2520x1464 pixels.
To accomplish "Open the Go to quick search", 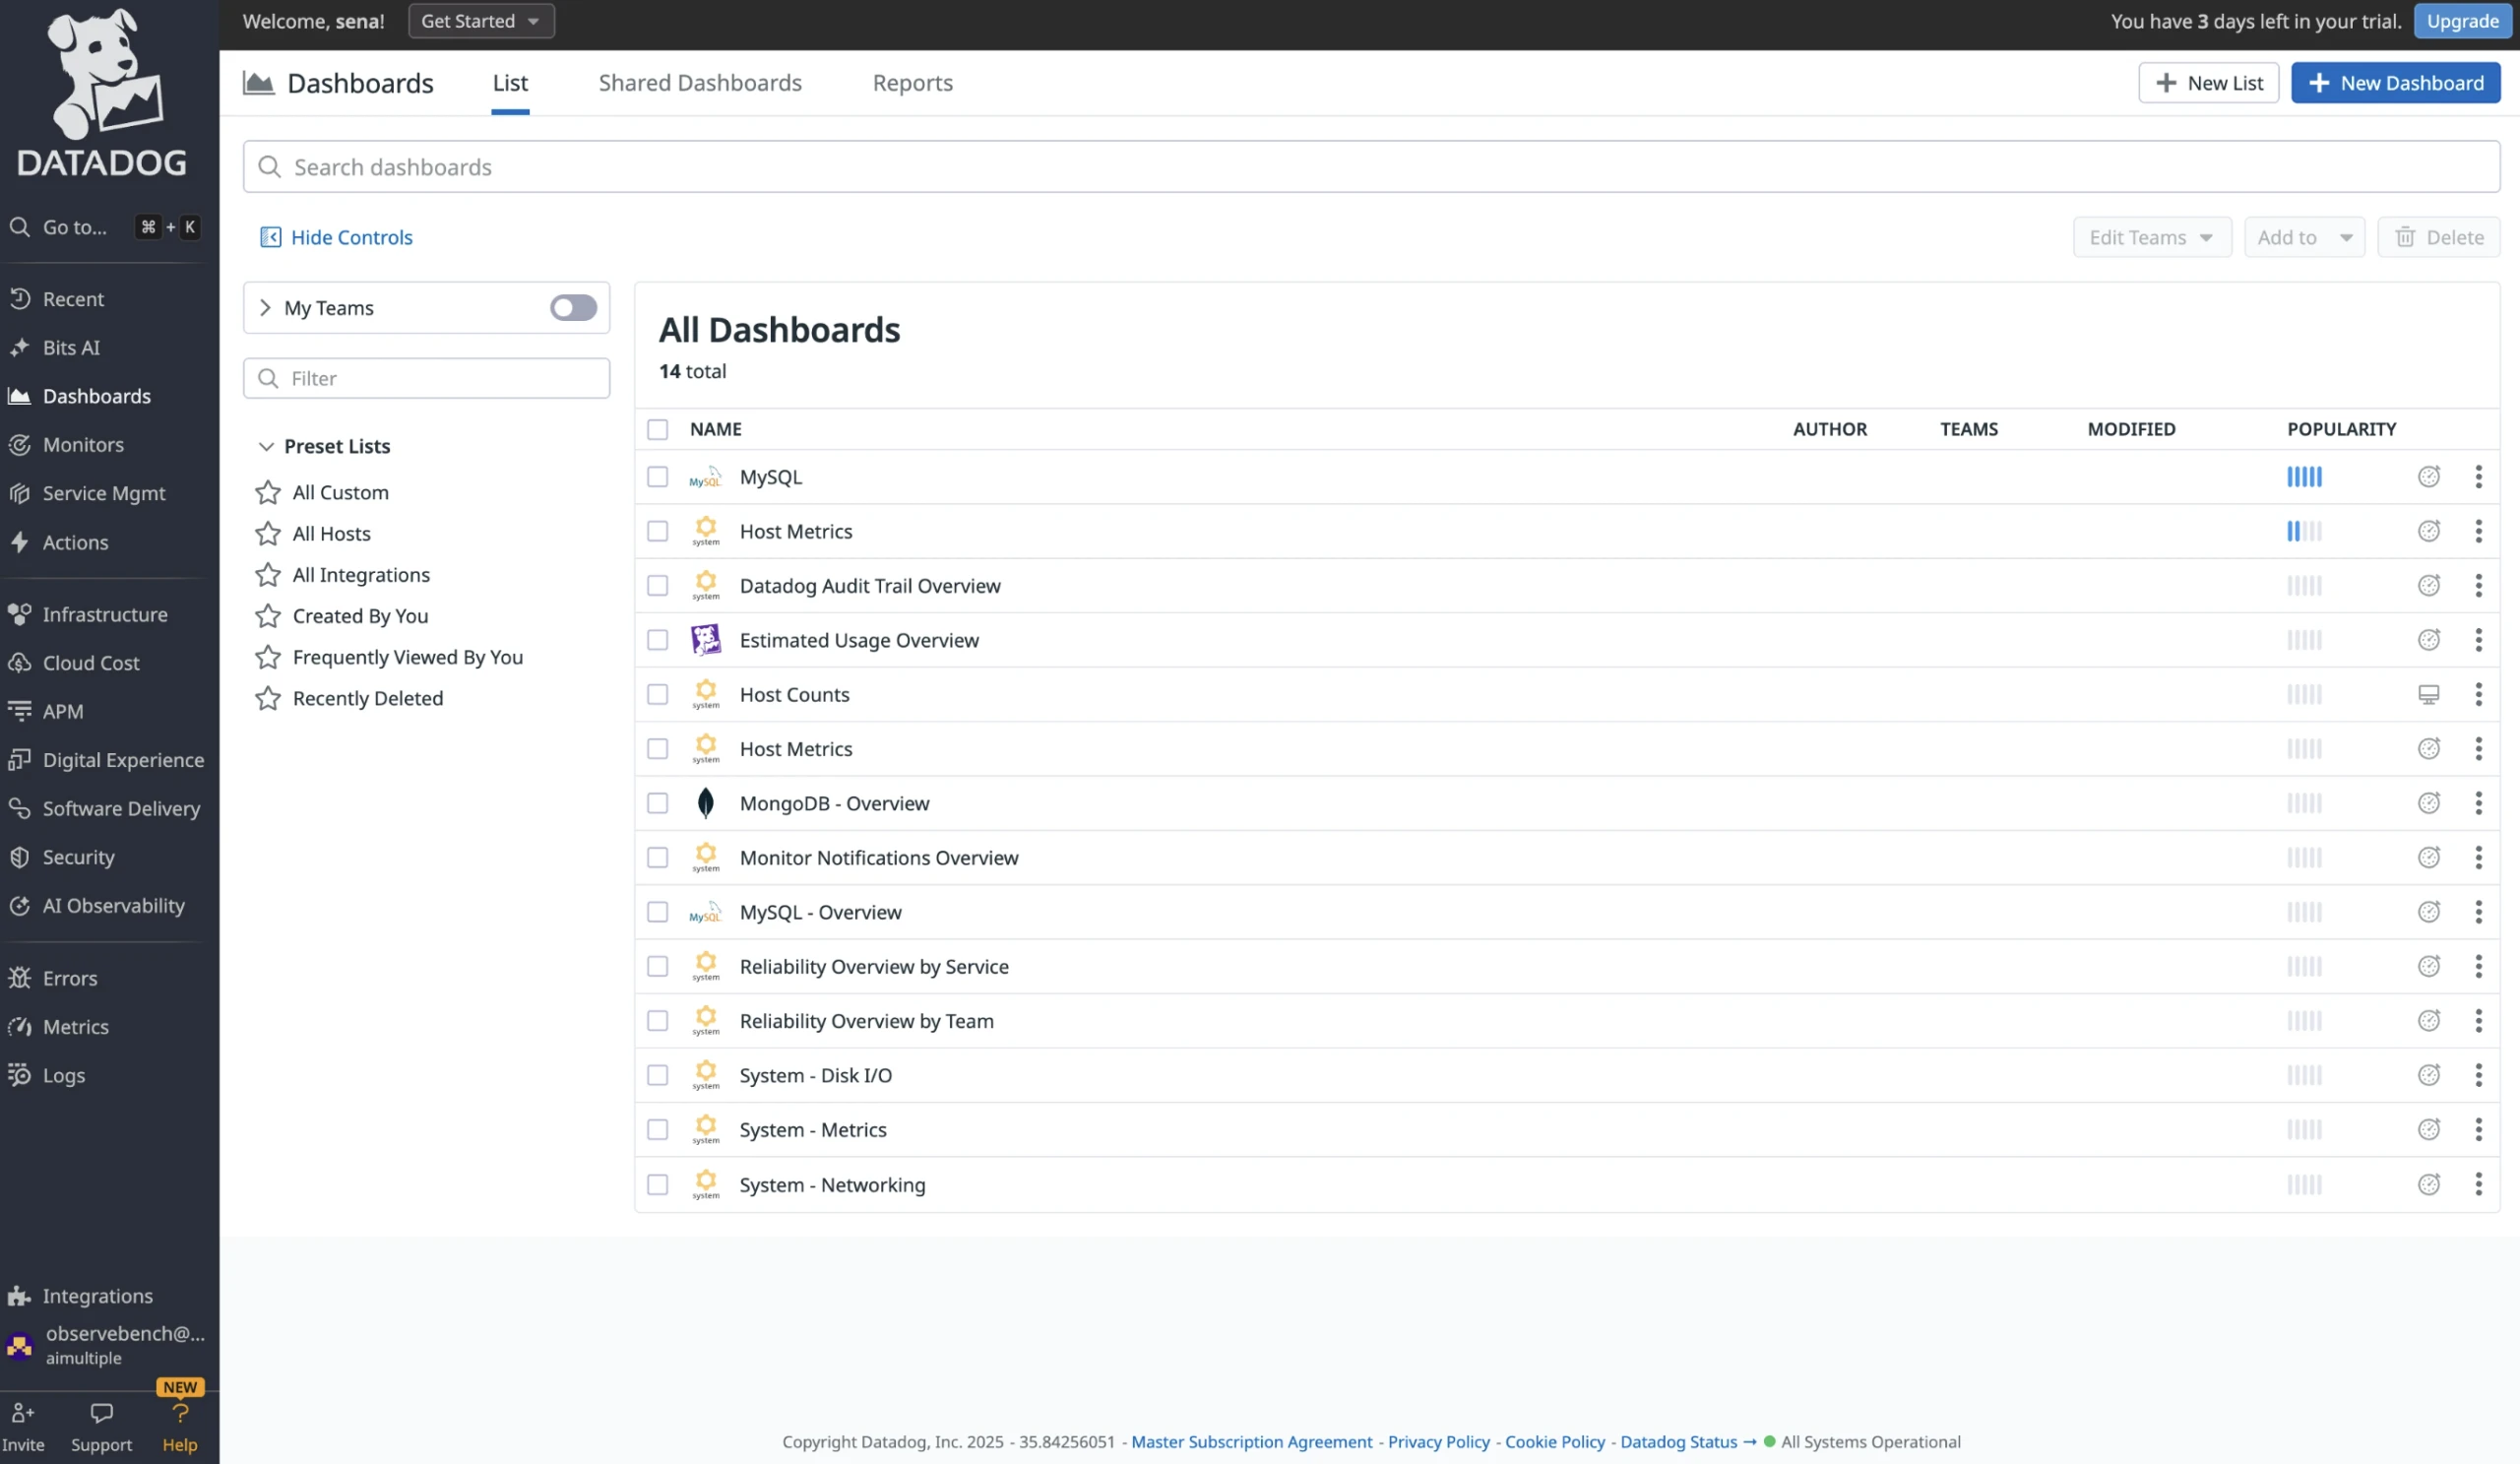I will click(104, 227).
